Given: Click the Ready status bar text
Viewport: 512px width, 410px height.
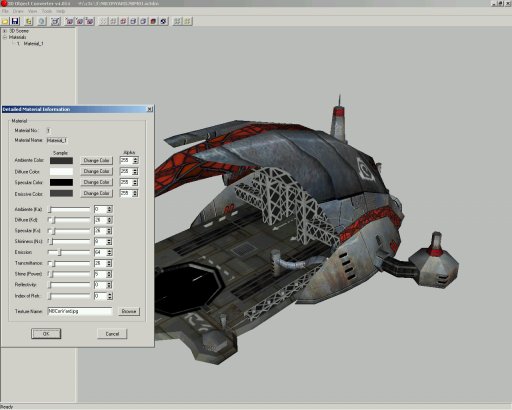Looking at the screenshot, I should click(x=7, y=407).
